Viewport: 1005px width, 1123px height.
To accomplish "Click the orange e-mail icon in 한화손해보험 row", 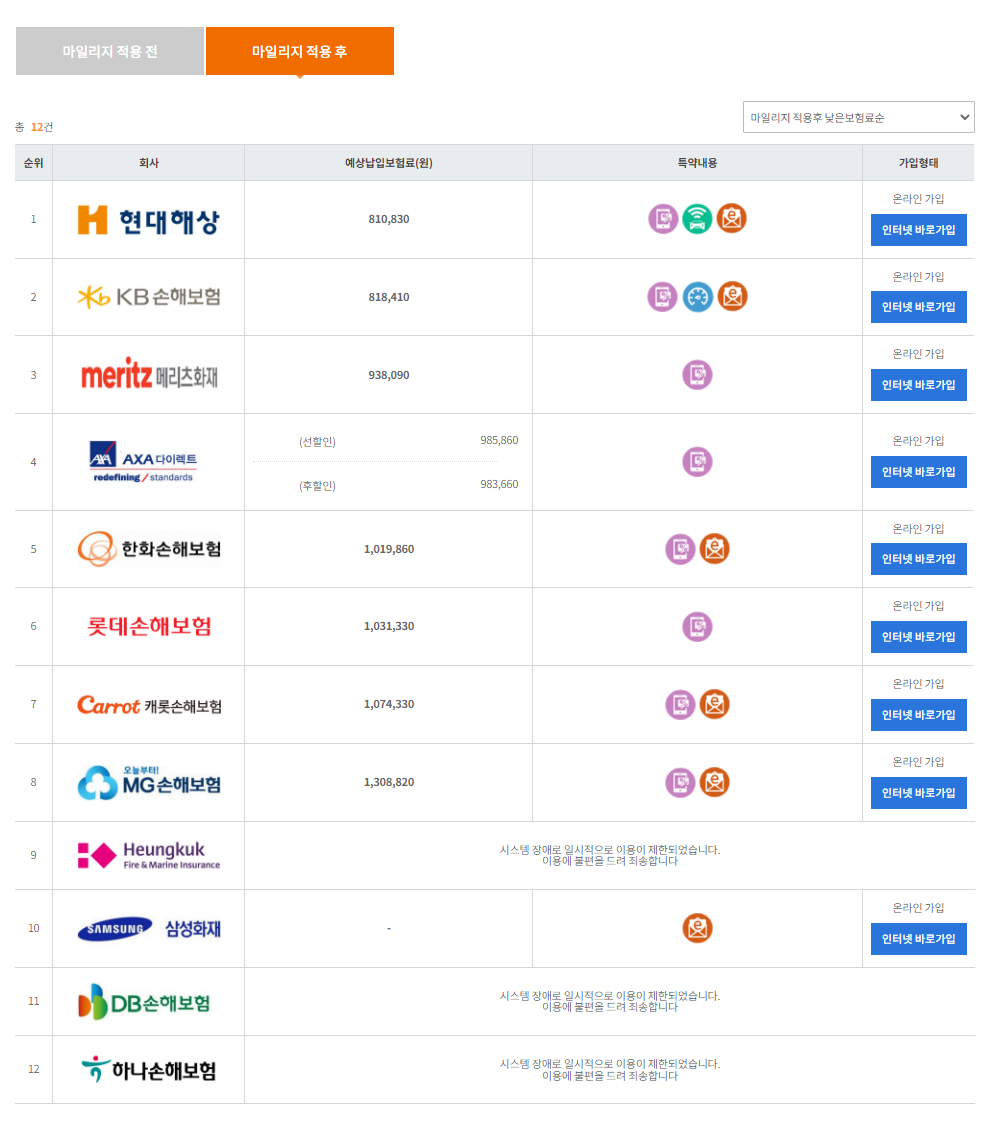I will (x=714, y=549).
